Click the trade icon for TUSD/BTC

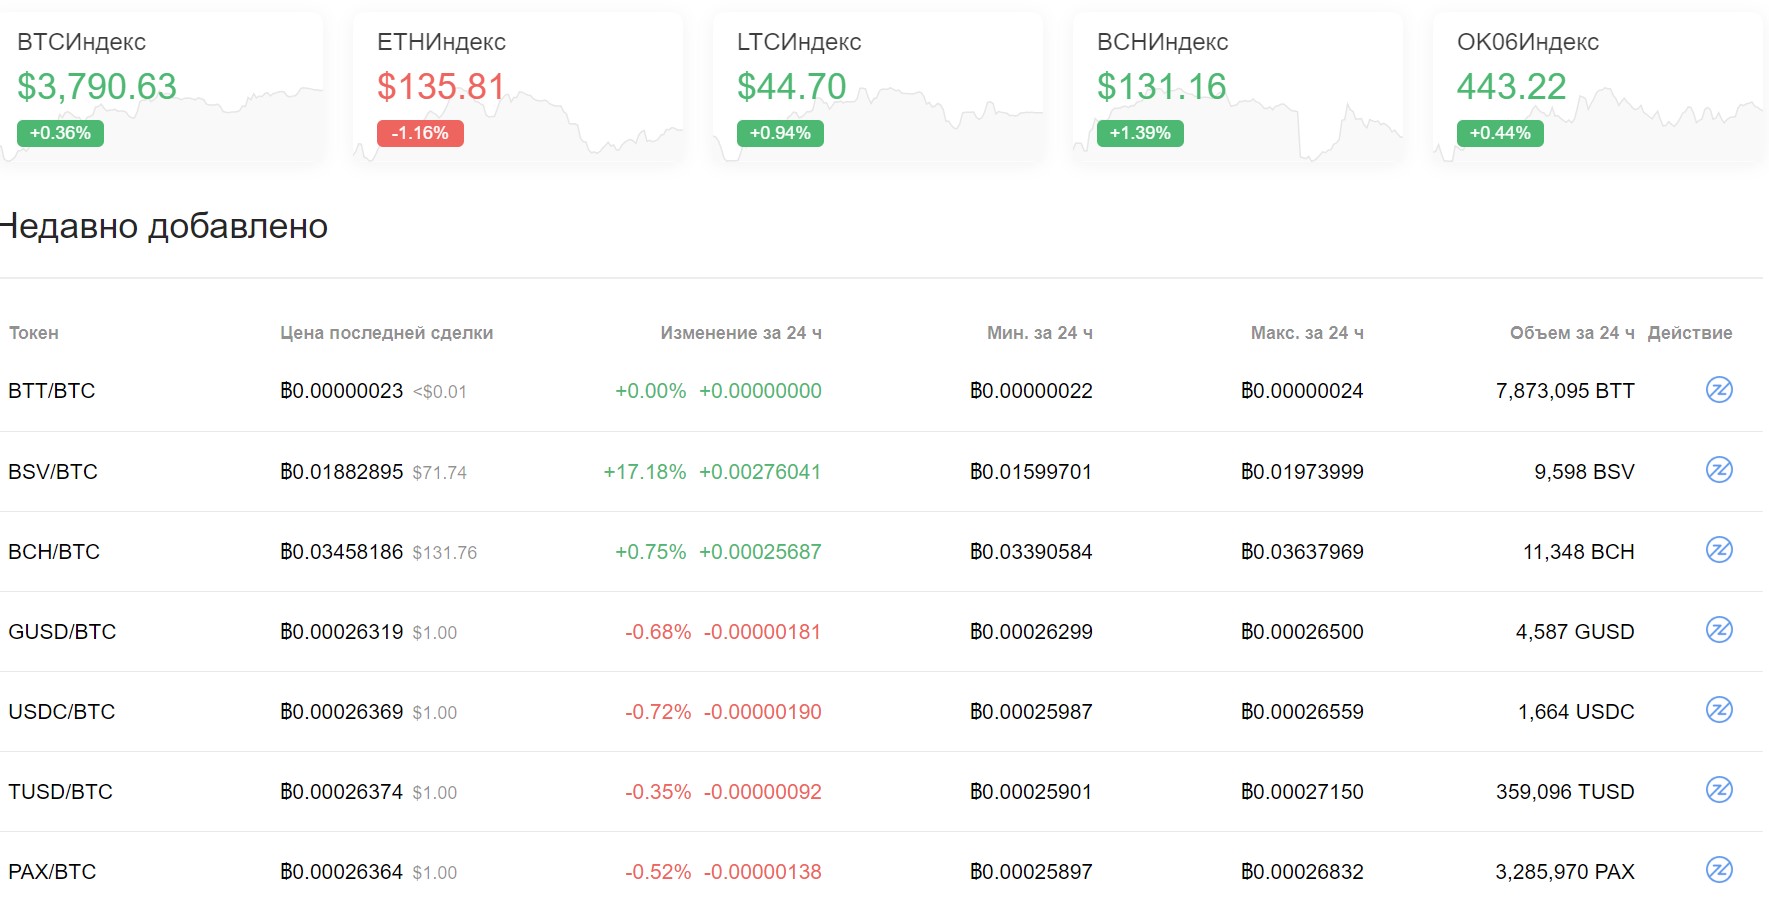coord(1719,790)
